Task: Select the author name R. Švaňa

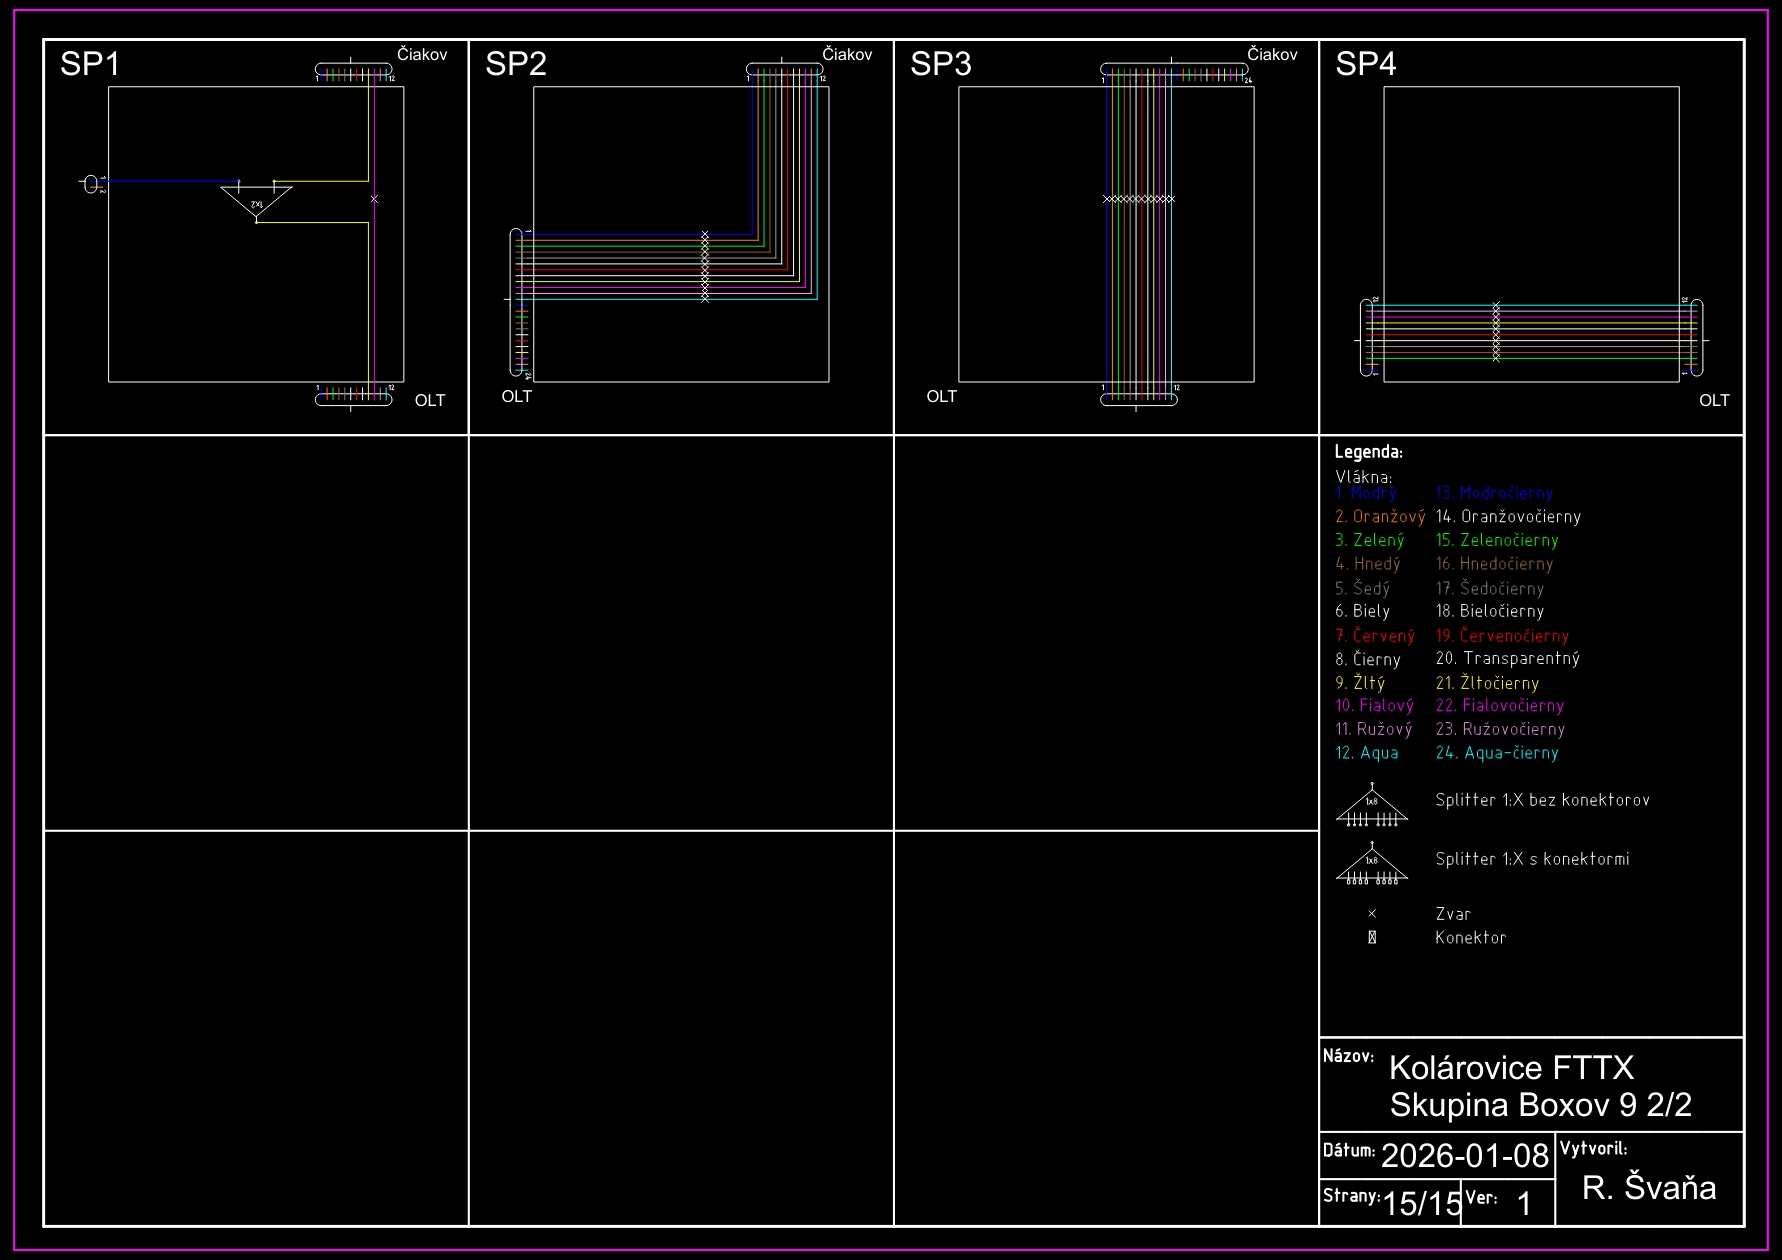Action: (x=1648, y=1188)
